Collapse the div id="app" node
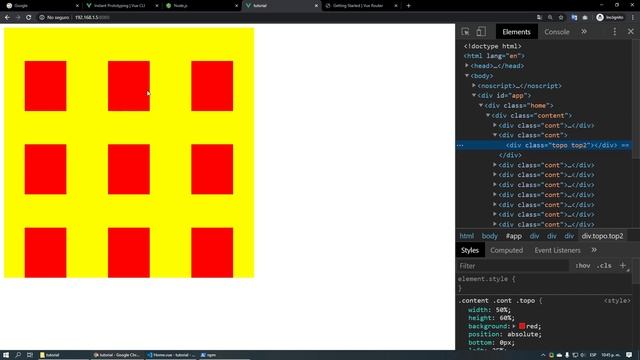This screenshot has width=640, height=360. pyautogui.click(x=474, y=96)
